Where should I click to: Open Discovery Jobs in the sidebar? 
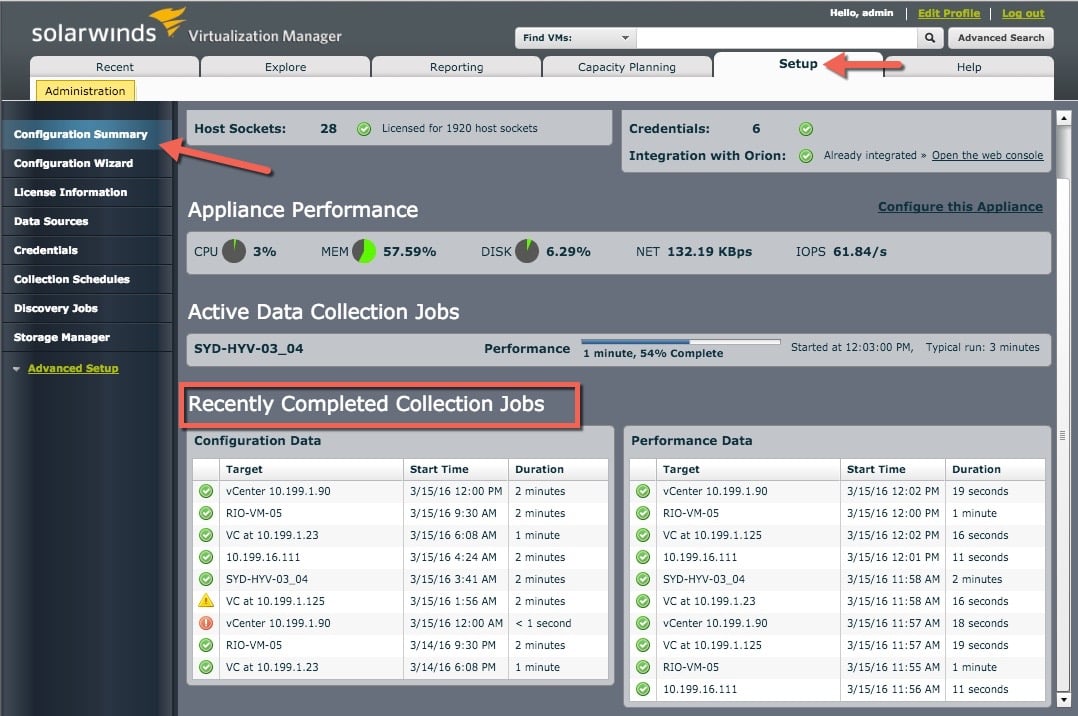[86, 308]
